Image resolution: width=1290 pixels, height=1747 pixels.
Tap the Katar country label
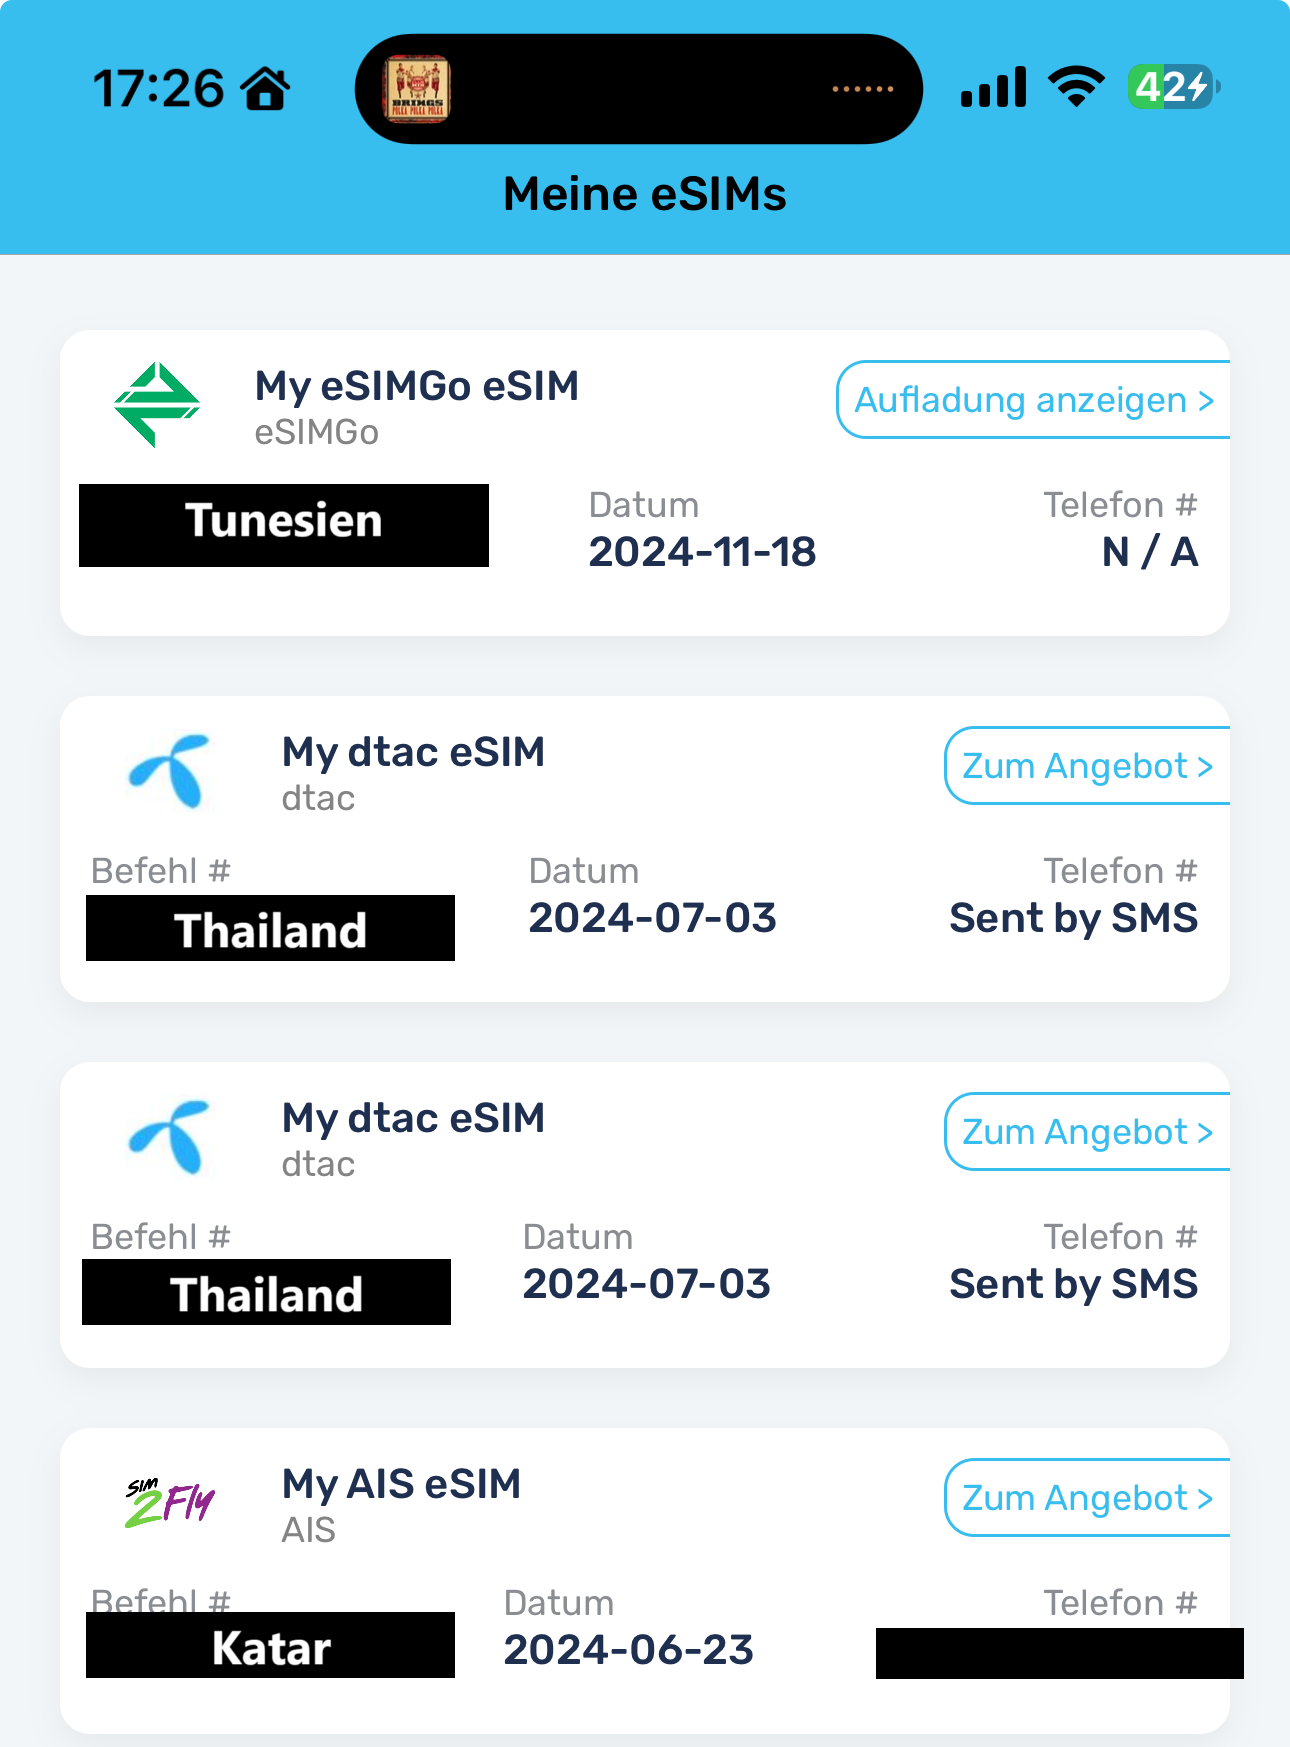pyautogui.click(x=270, y=1646)
